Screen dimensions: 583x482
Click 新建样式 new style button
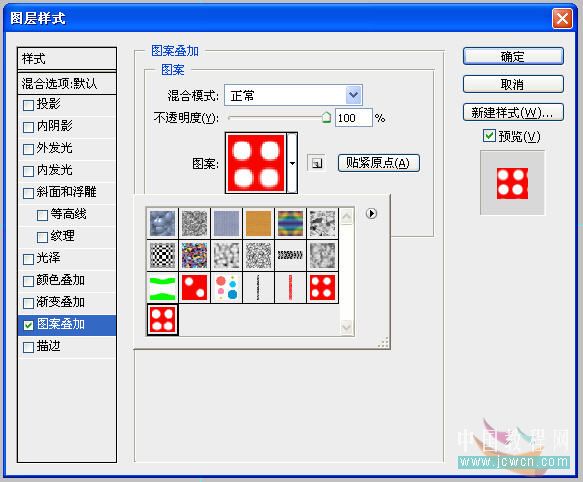pos(513,112)
